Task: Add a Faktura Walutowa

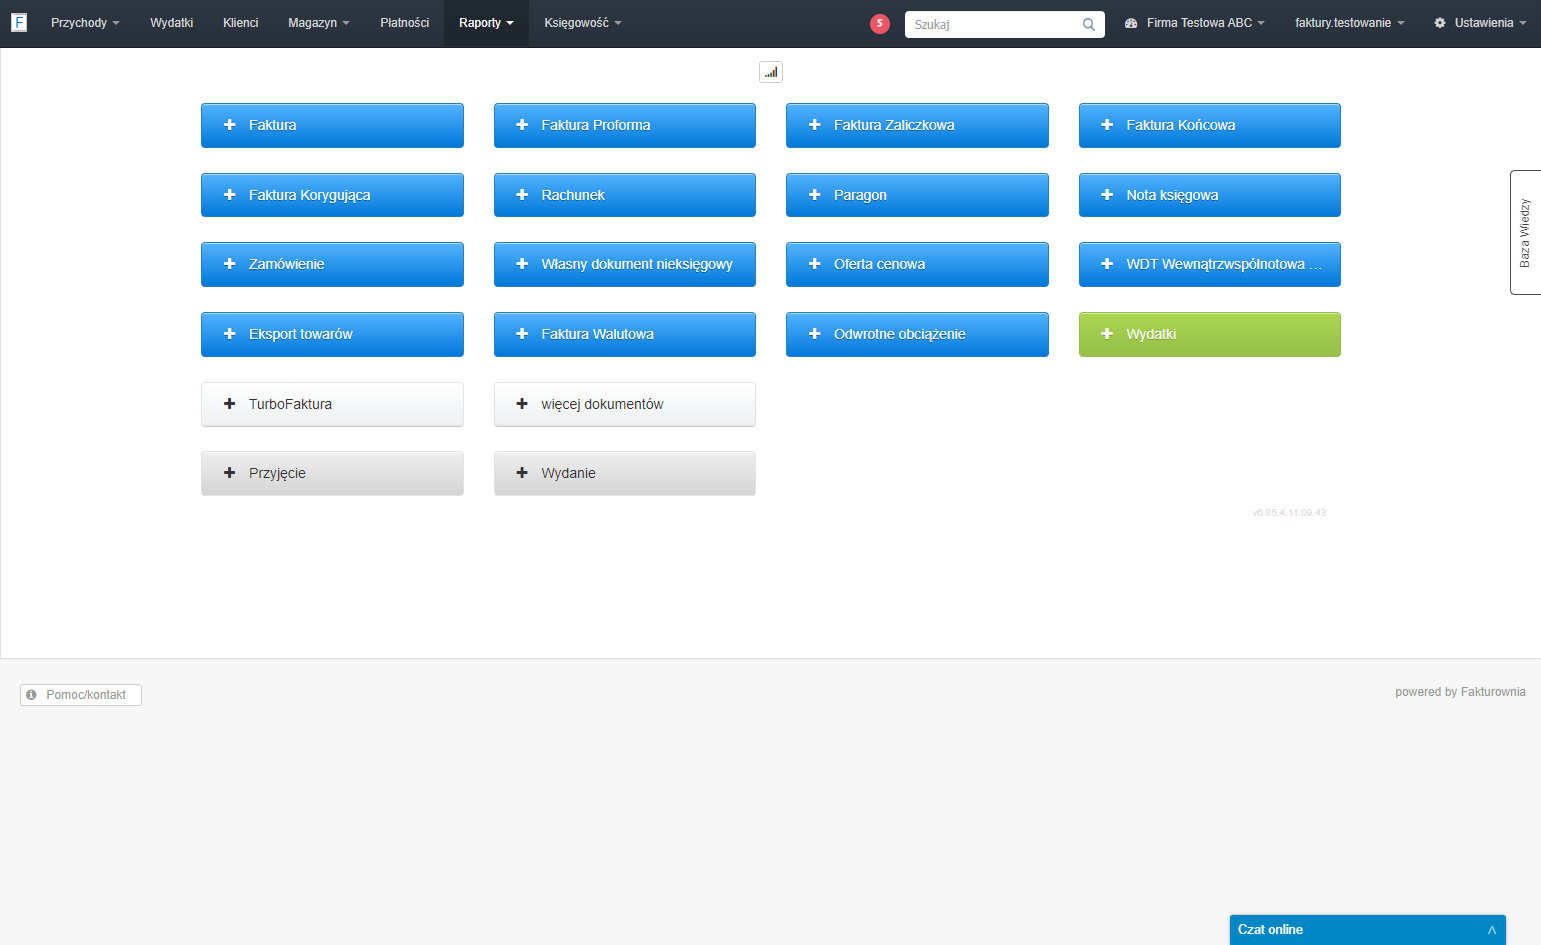Action: click(x=625, y=334)
